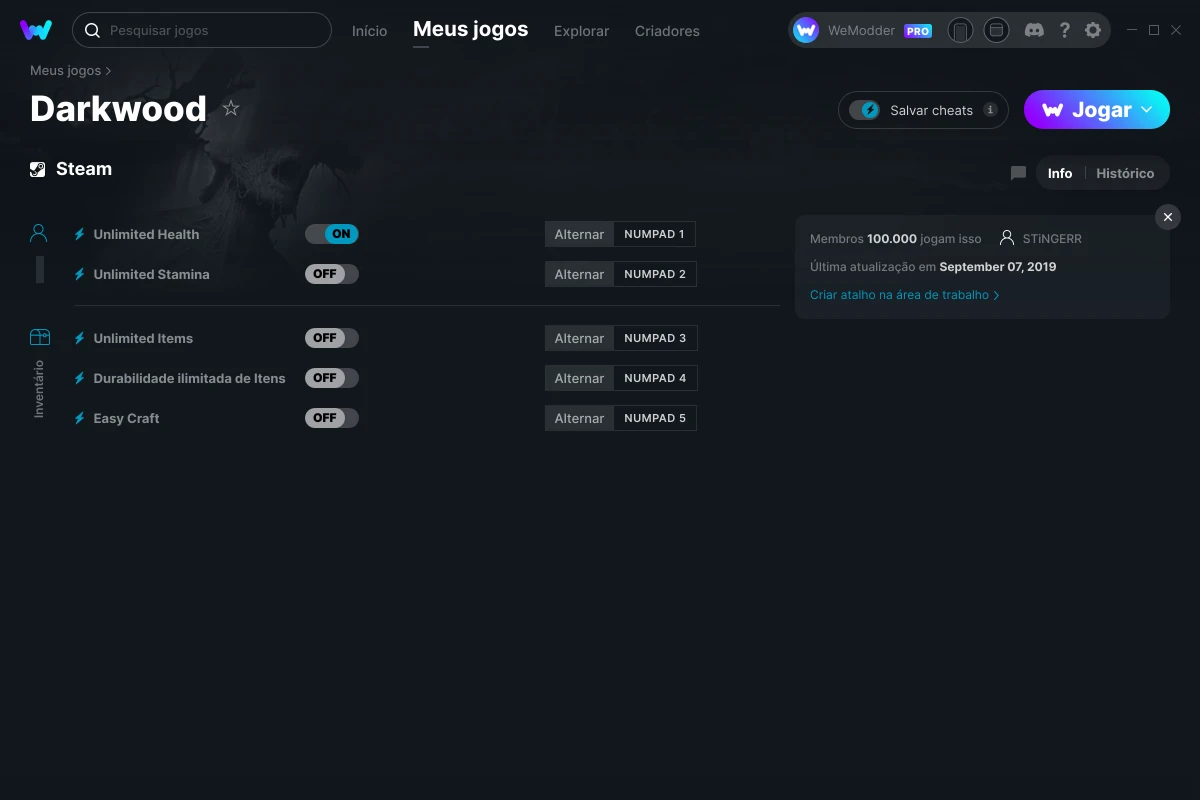Maximize the WeMod window
The height and width of the screenshot is (800, 1200).
(1154, 31)
